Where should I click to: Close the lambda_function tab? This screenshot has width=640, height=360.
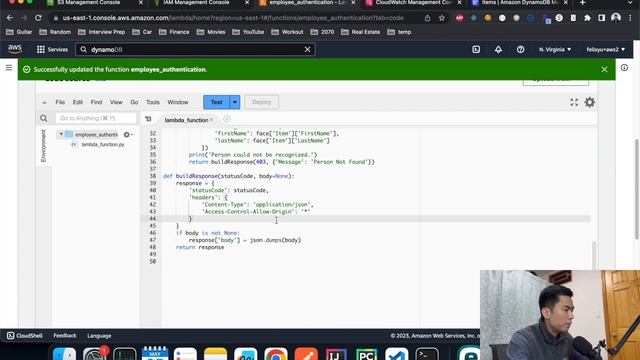point(211,120)
